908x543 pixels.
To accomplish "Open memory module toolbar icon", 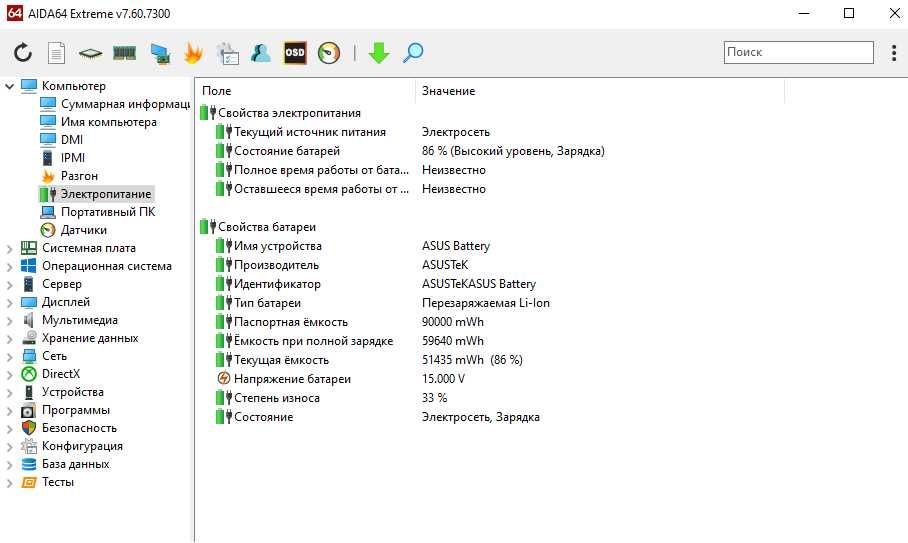I will [125, 53].
